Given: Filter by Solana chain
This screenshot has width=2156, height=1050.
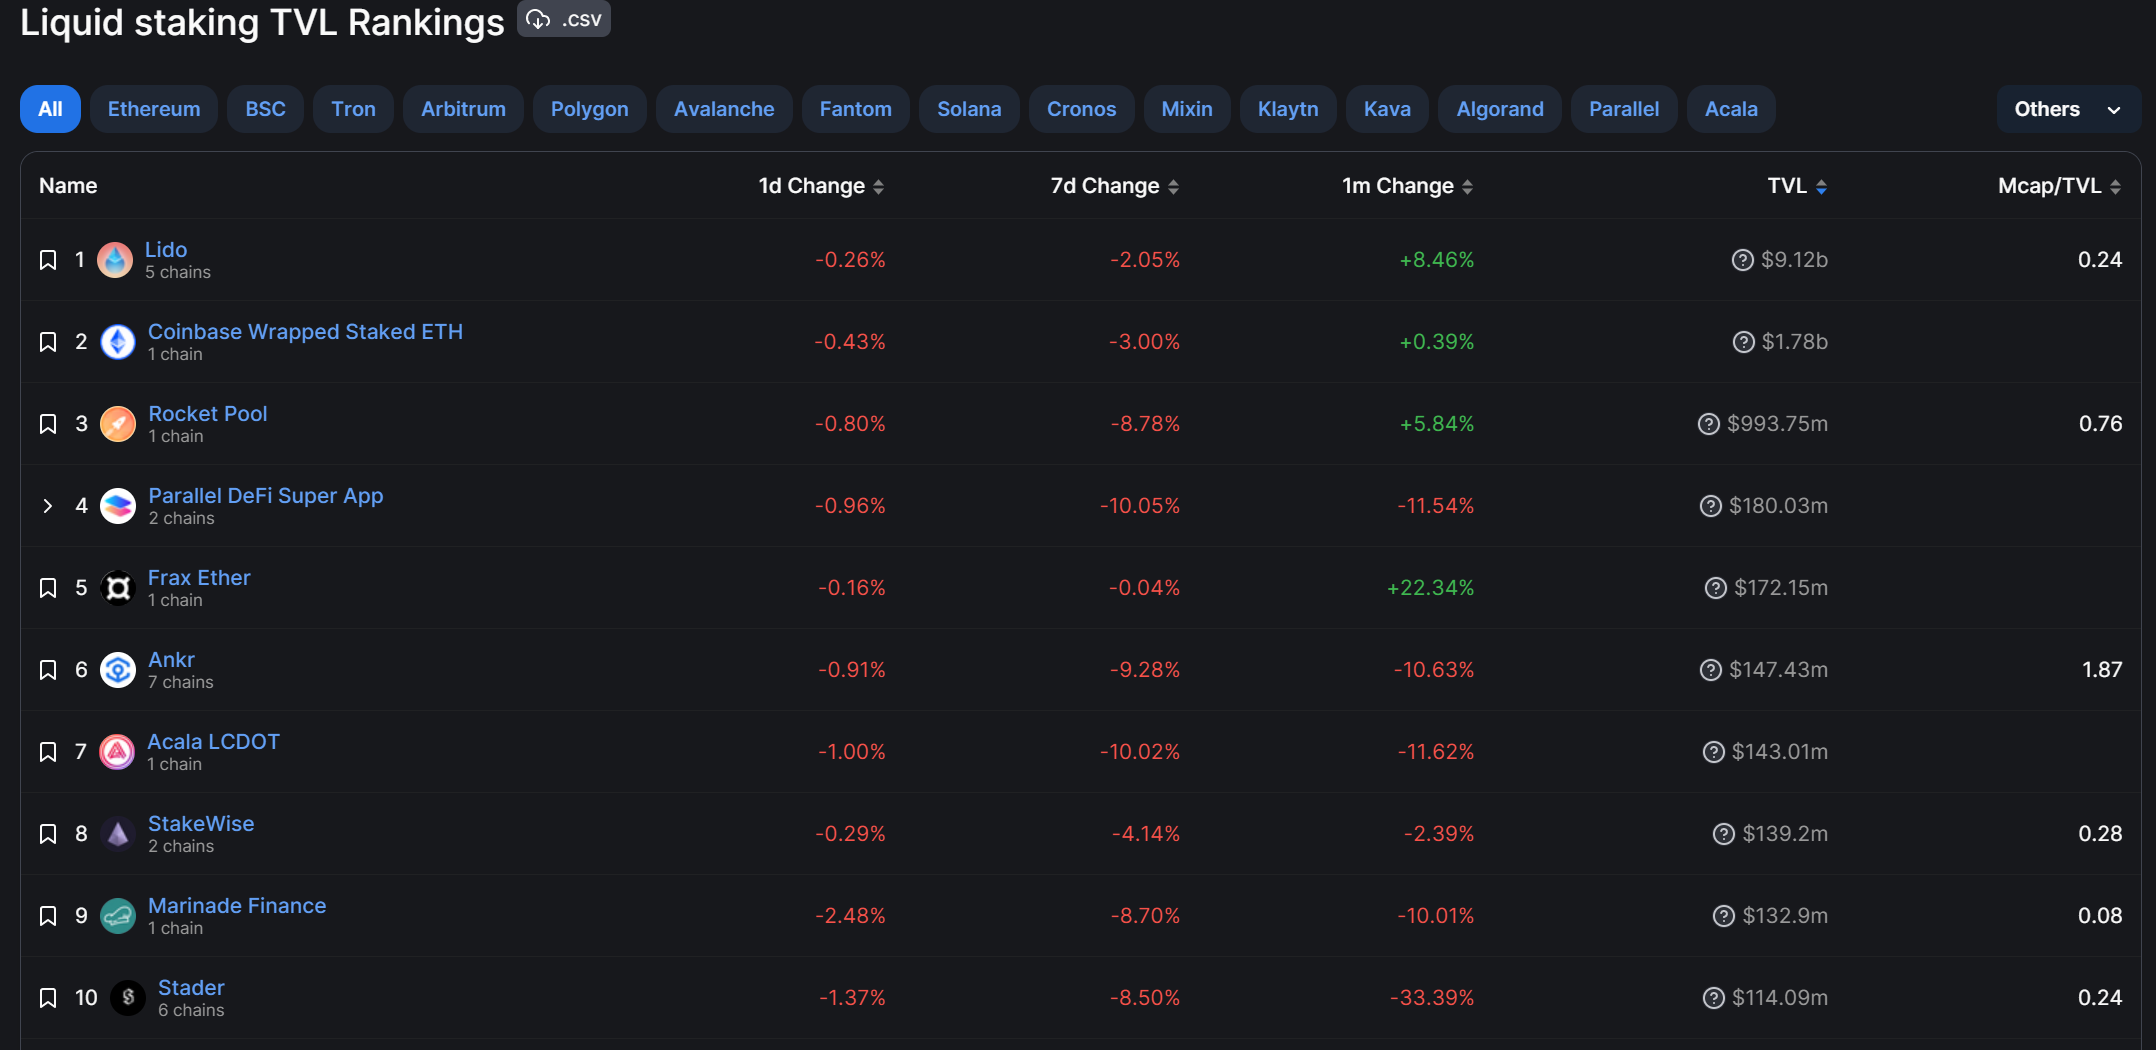Looking at the screenshot, I should tap(969, 109).
